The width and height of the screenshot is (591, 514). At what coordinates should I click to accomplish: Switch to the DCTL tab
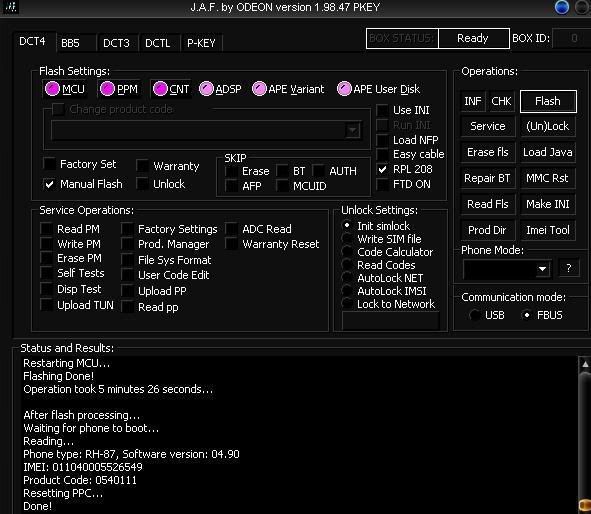[x=158, y=43]
